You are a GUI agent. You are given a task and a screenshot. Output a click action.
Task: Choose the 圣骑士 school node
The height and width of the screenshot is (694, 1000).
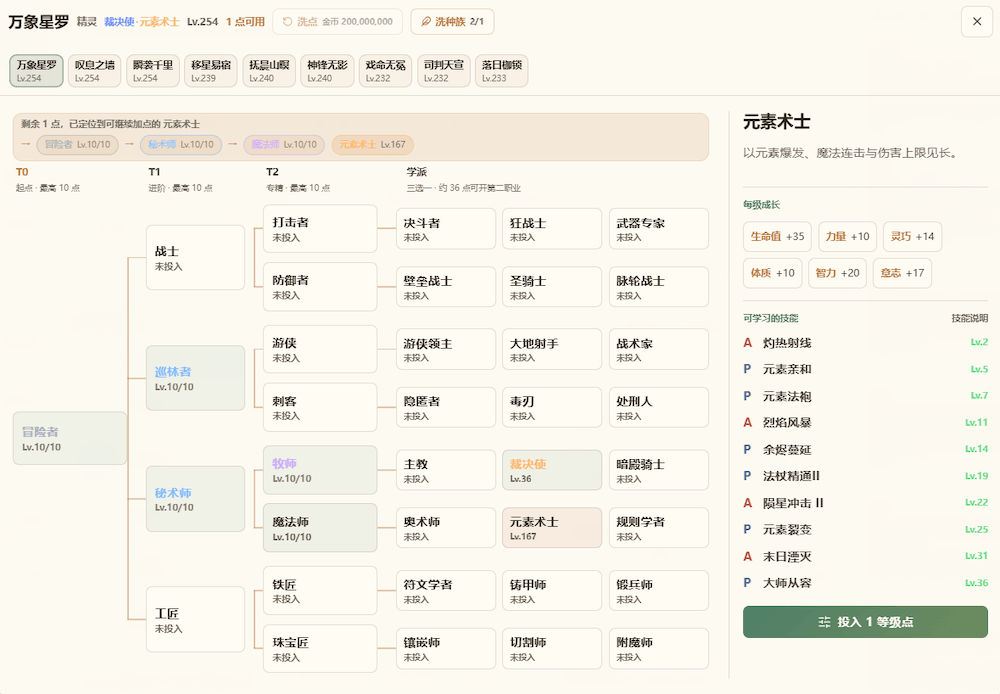coord(552,287)
